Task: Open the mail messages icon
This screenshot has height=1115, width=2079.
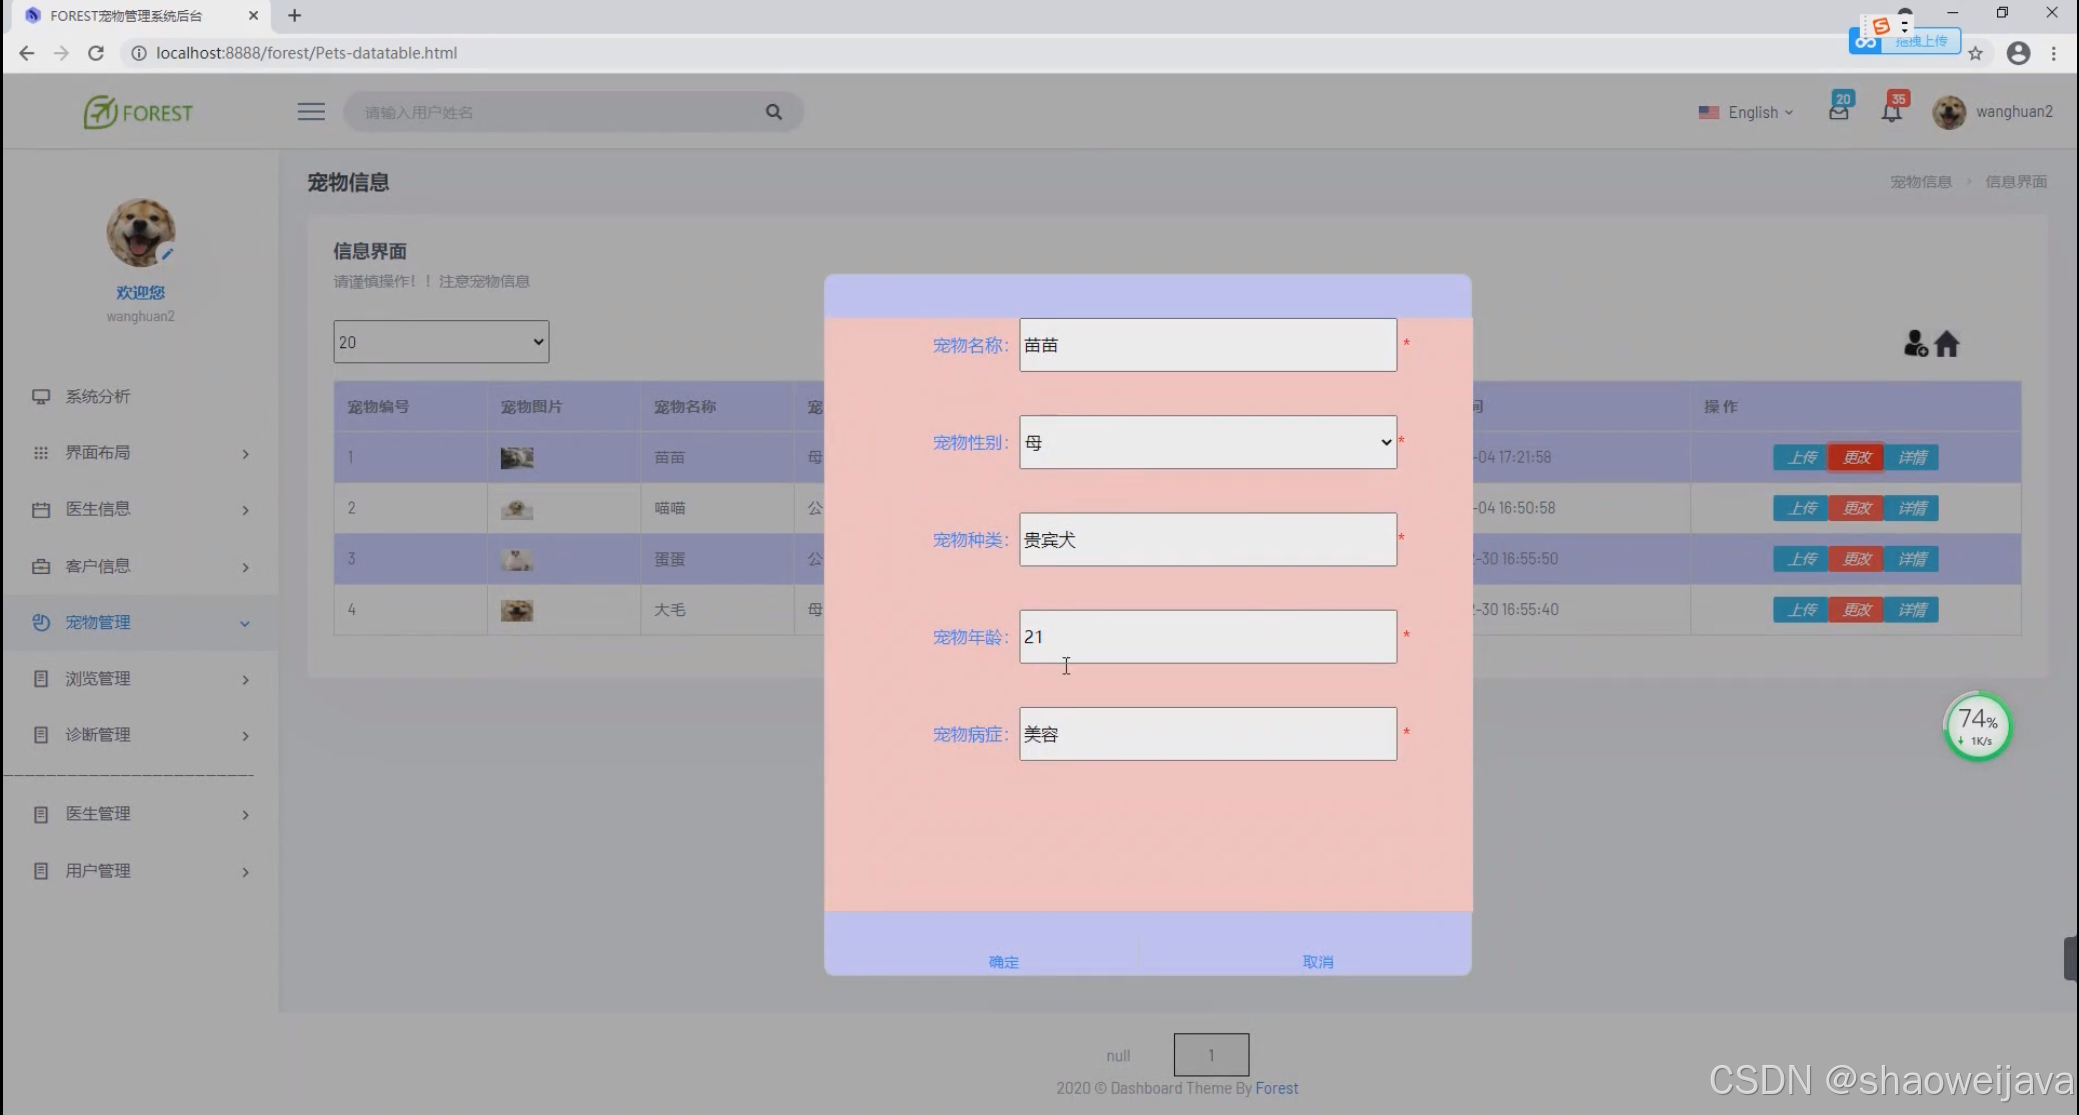Action: tap(1838, 111)
